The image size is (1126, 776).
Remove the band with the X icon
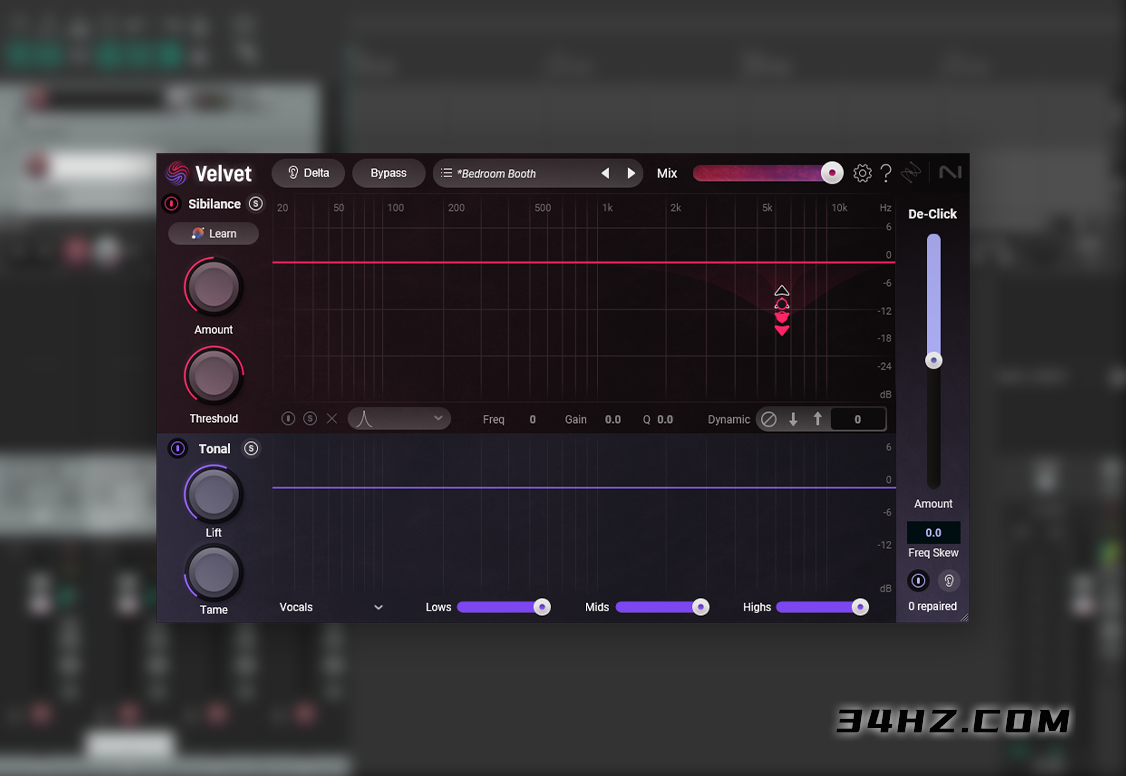point(332,419)
